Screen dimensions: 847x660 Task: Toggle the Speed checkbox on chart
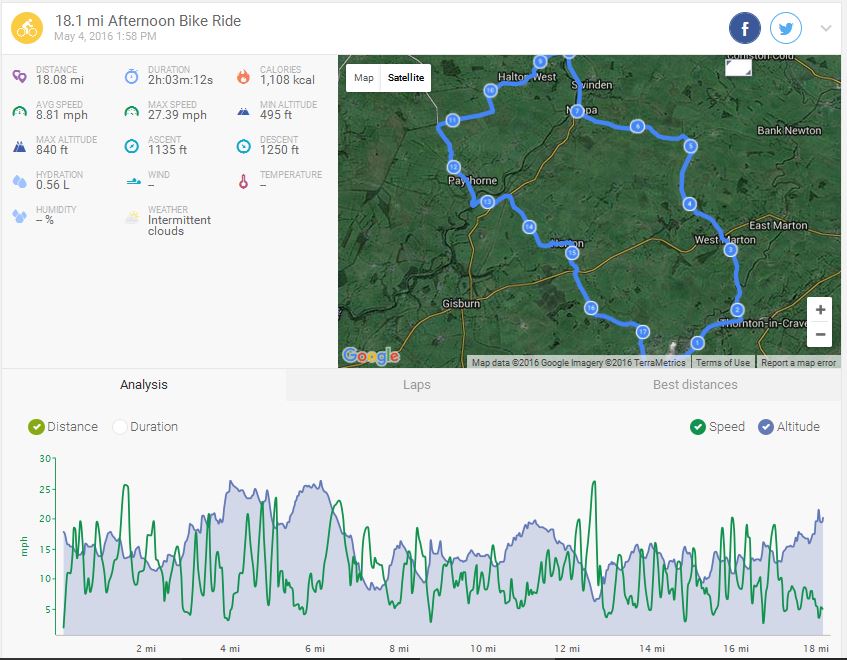[x=697, y=427]
